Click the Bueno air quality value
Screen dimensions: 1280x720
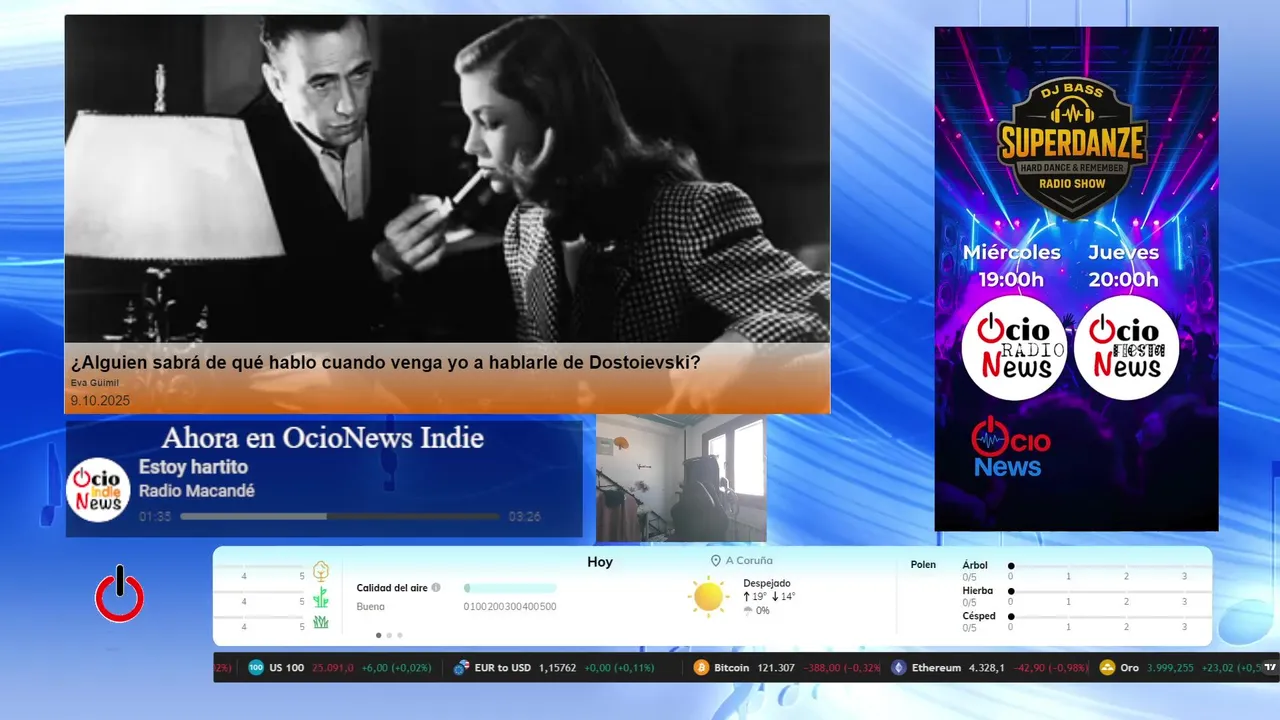click(371, 607)
